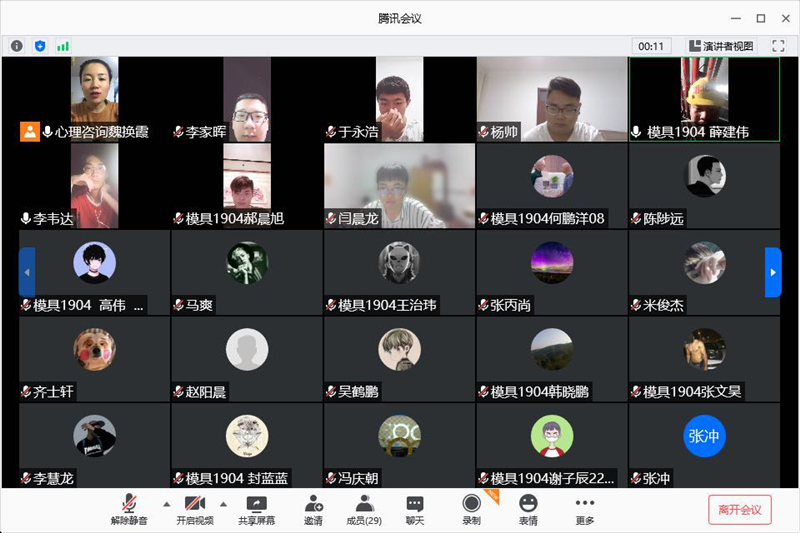800x533 pixels.
Task: Enter fullscreen mode icon
Action: click(x=778, y=46)
